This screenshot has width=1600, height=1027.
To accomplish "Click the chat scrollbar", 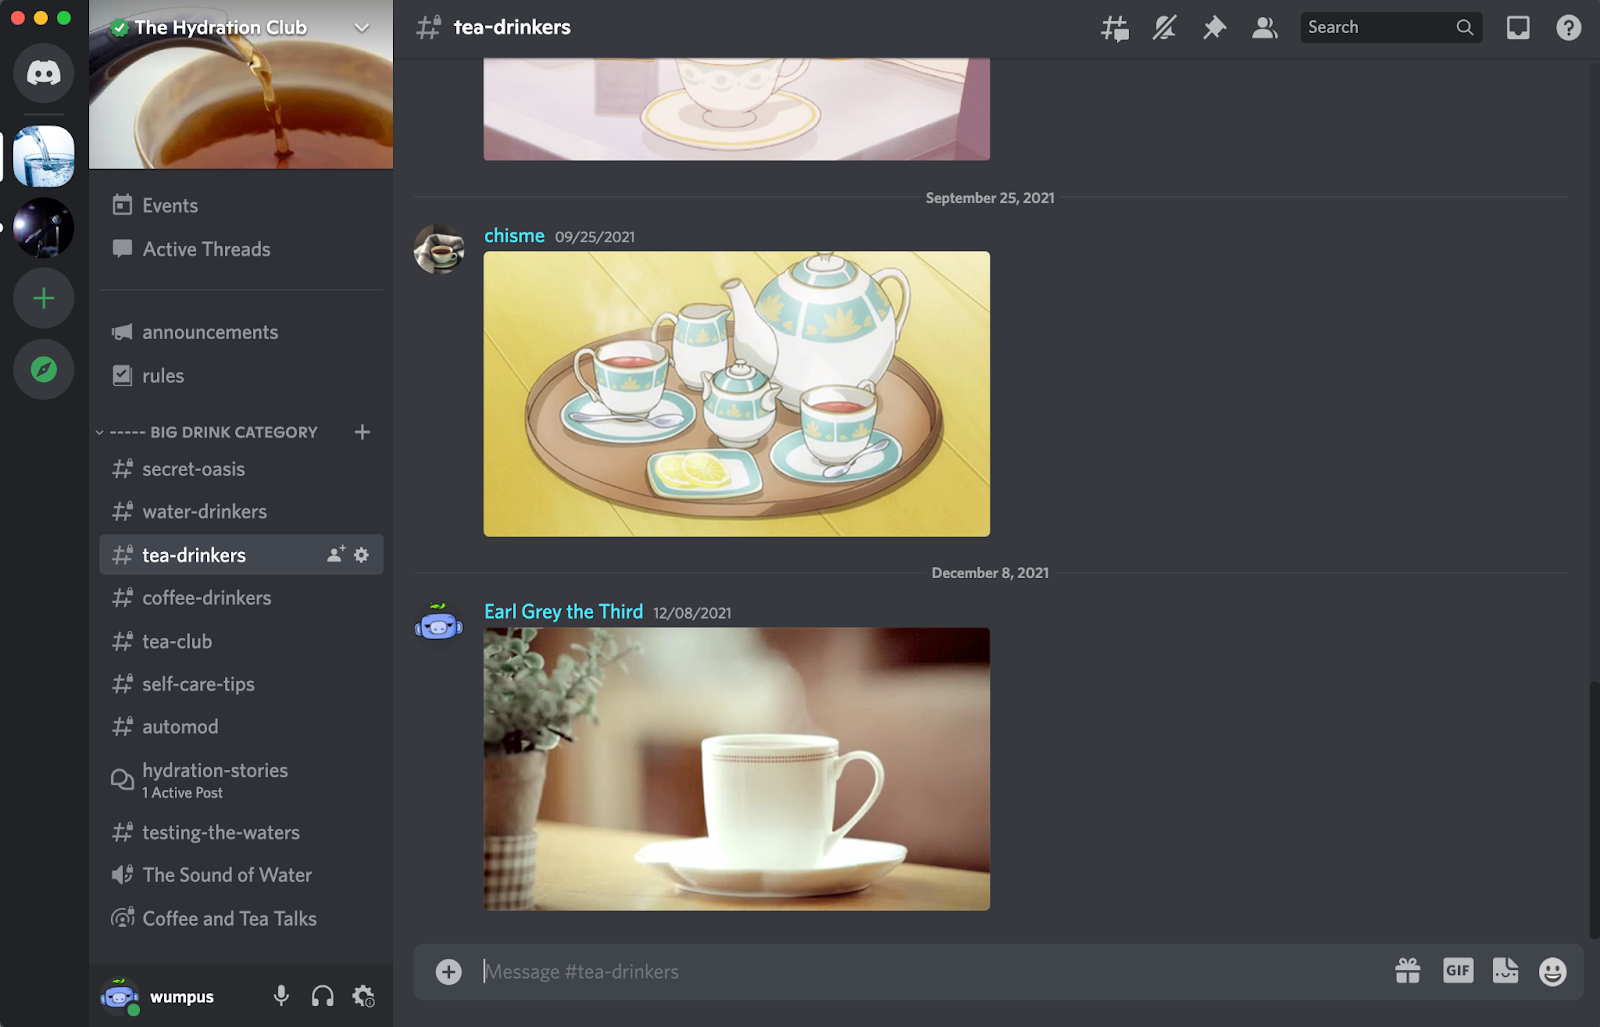I will (x=1594, y=810).
